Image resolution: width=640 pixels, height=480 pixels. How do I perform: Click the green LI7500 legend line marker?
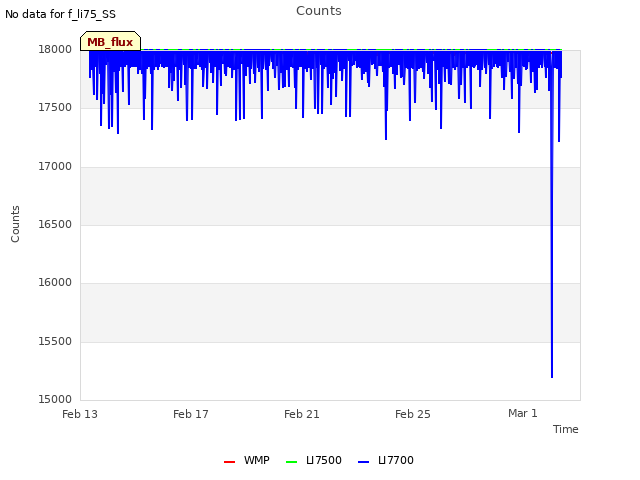[291, 462]
